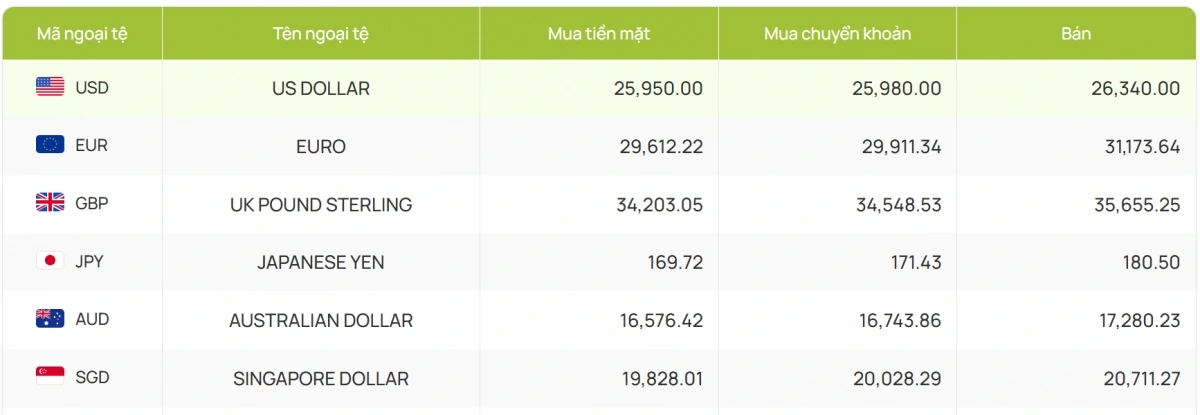Click the European Union flag icon

50,145
